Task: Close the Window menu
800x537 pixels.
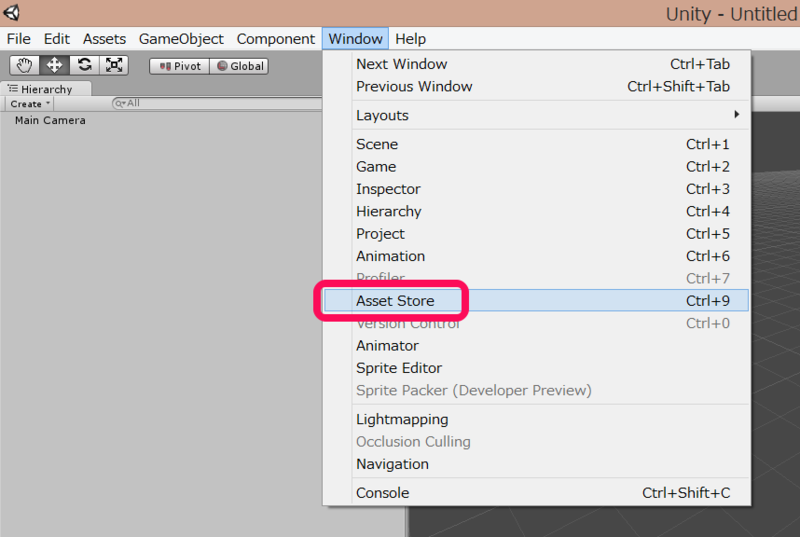Action: [355, 39]
